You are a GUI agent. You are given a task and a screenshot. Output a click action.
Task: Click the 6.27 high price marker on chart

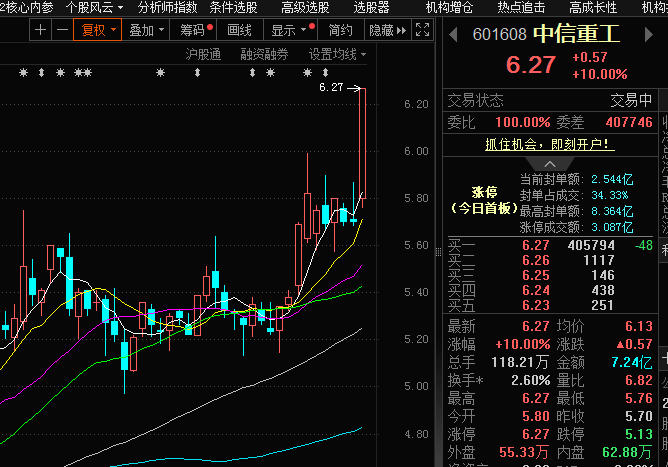(x=331, y=88)
